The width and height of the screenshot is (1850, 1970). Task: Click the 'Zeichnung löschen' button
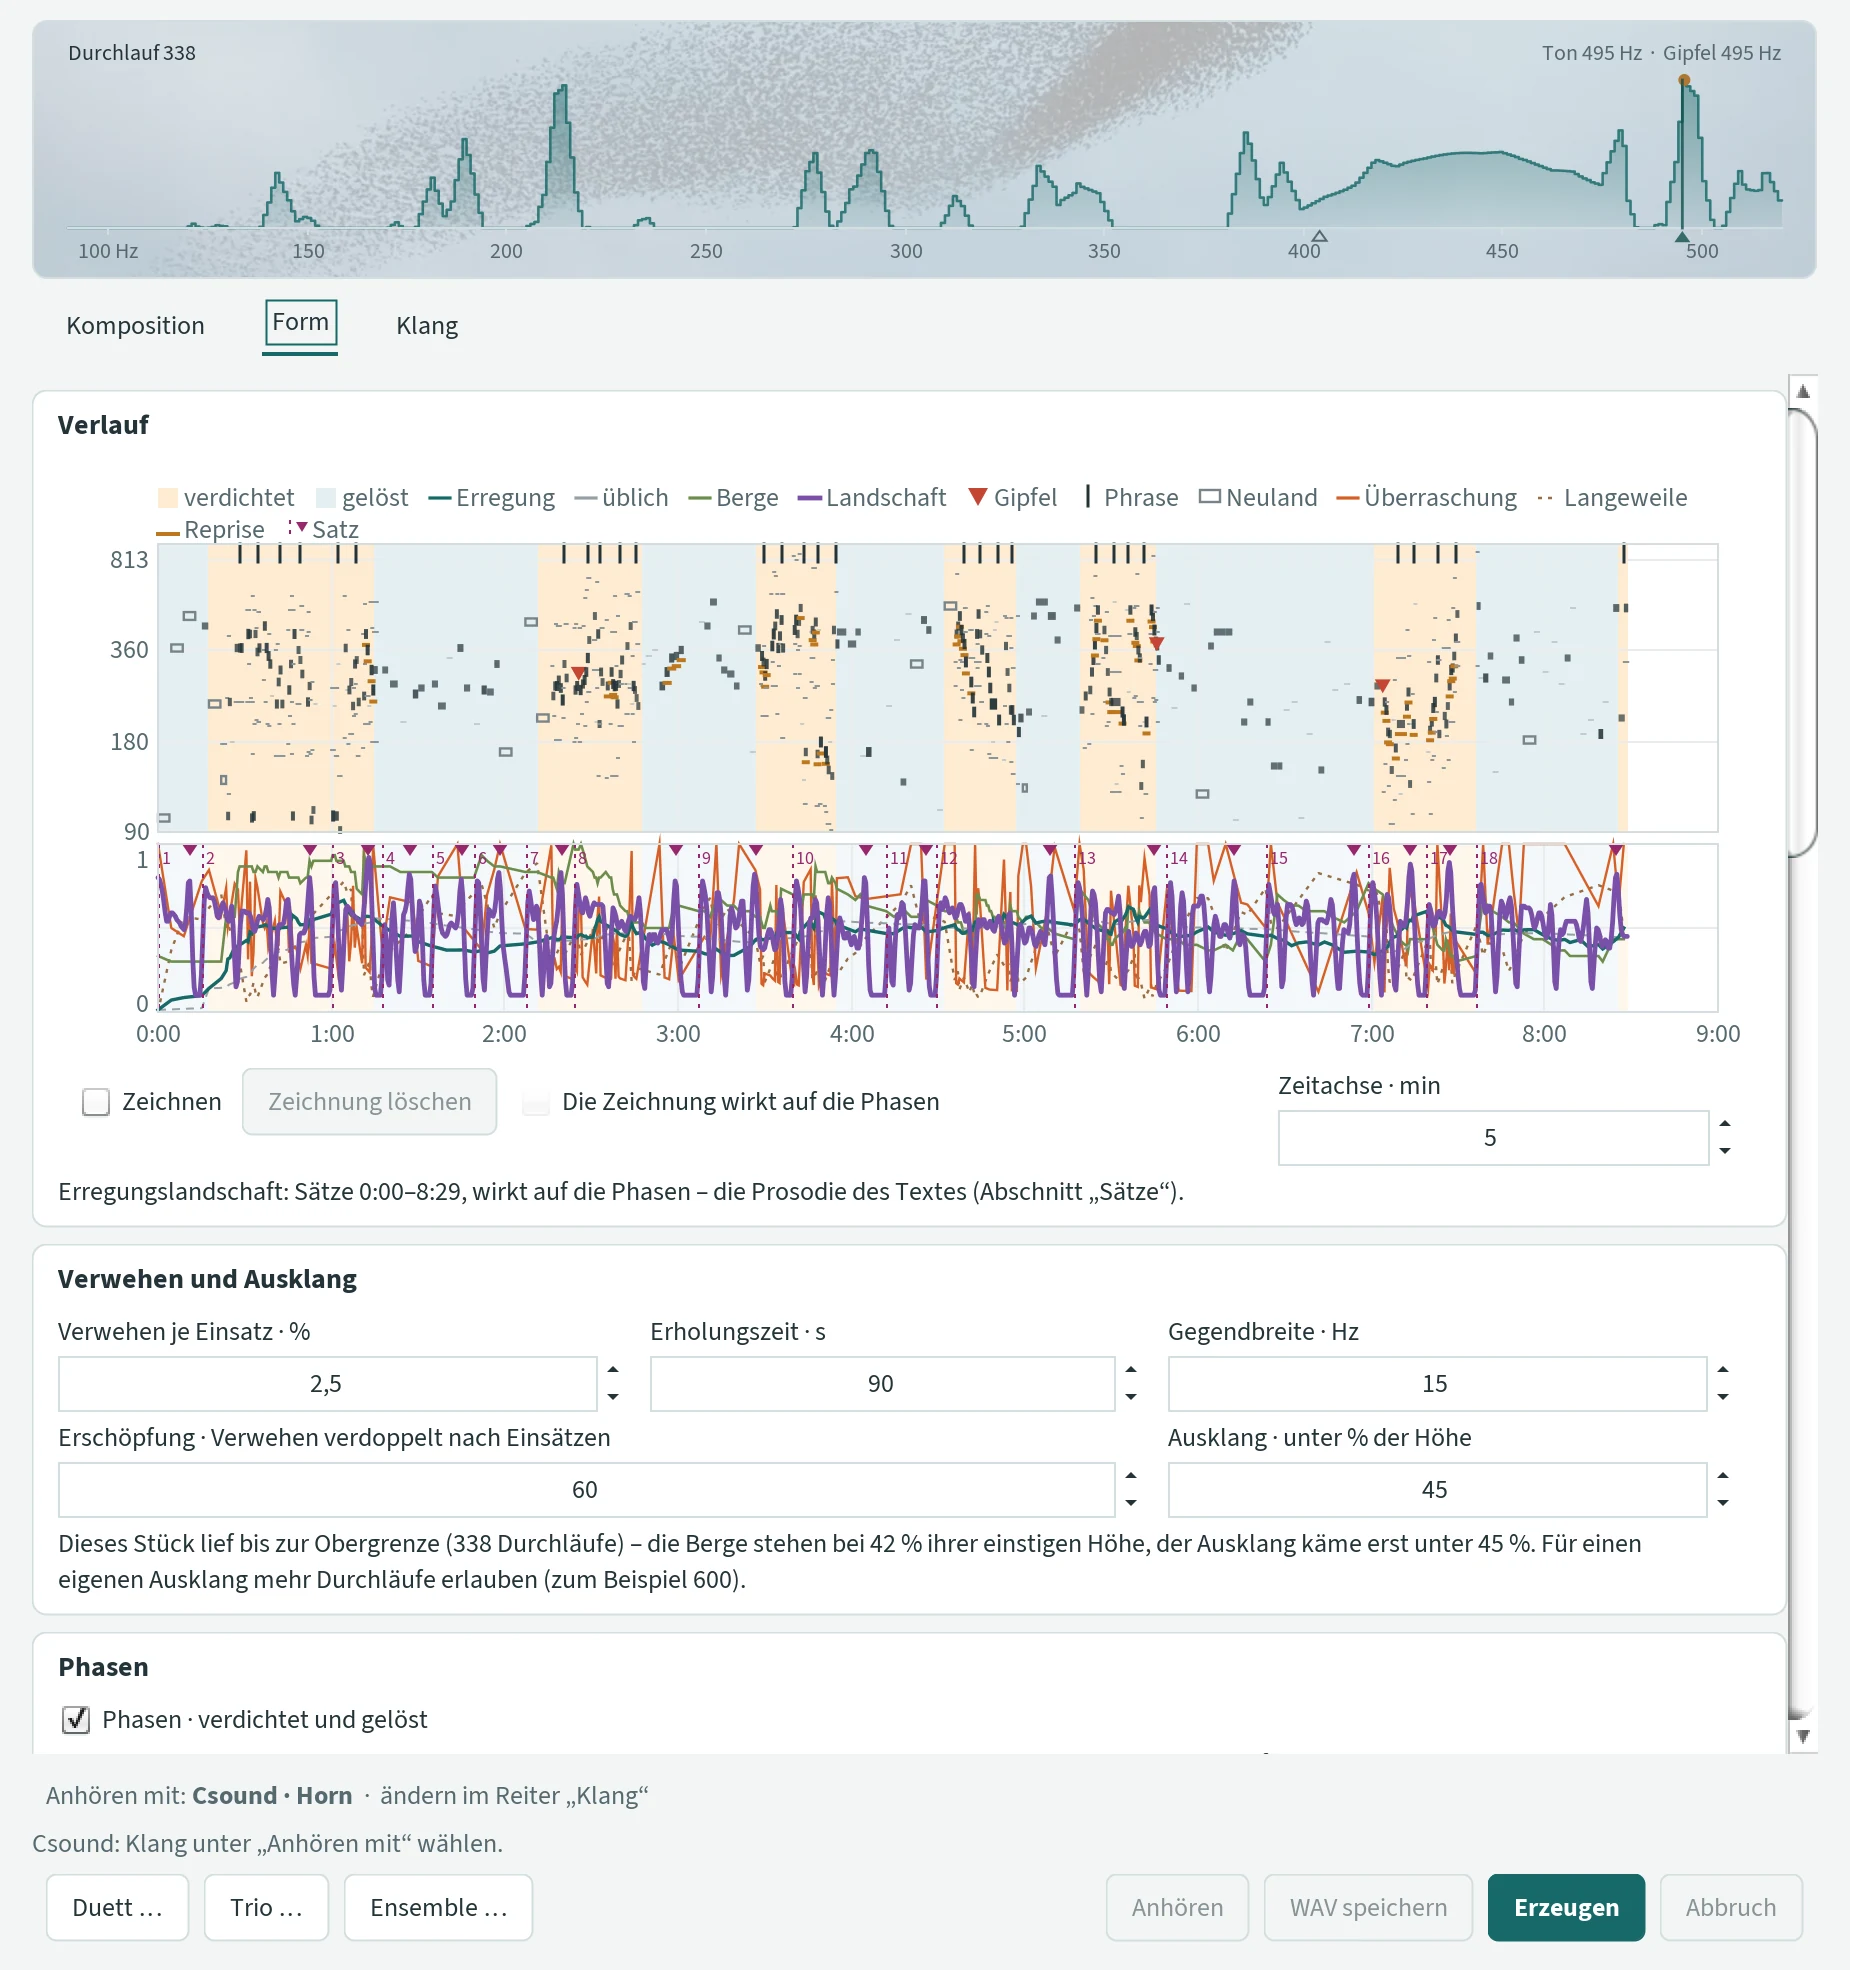369,1102
